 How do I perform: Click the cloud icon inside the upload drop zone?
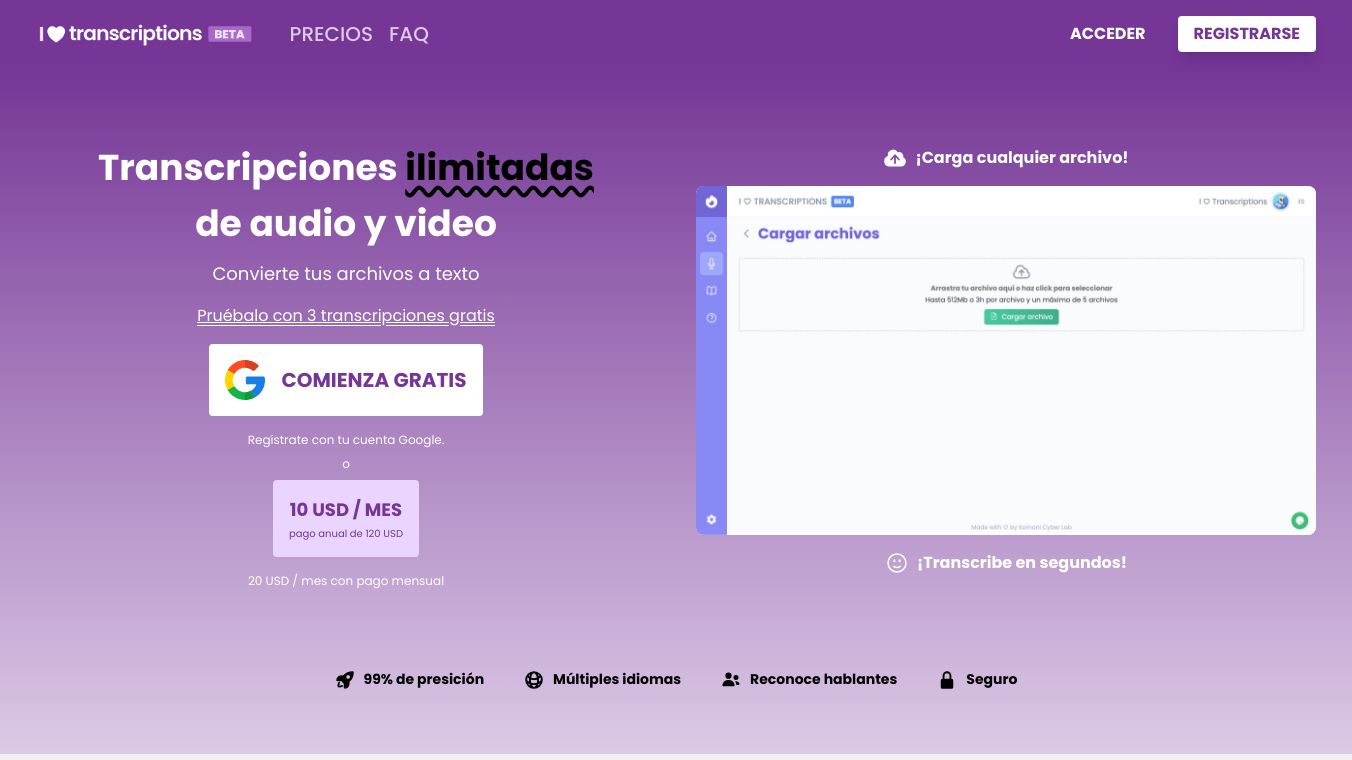coord(1021,272)
